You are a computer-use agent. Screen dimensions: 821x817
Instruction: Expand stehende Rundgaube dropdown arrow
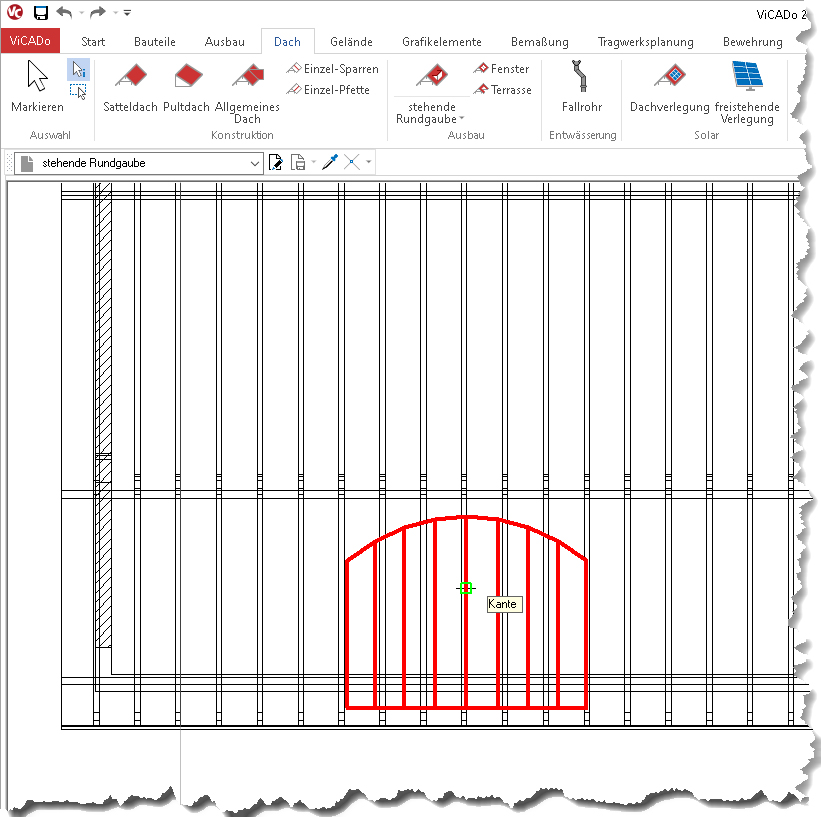462,118
